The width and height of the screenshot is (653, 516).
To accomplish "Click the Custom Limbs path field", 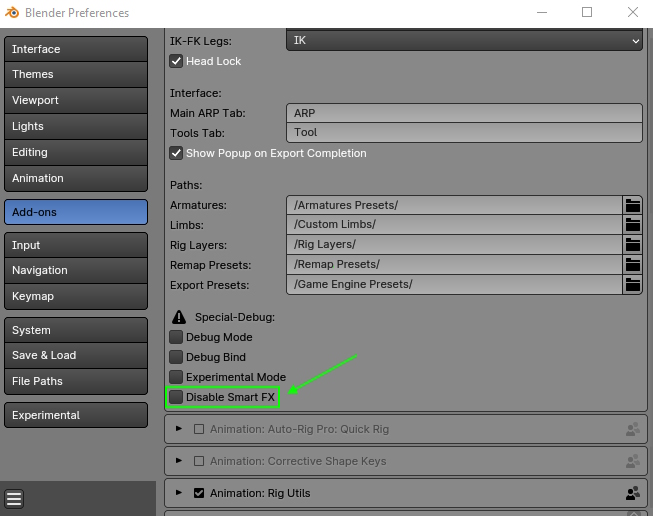I will tap(454, 225).
